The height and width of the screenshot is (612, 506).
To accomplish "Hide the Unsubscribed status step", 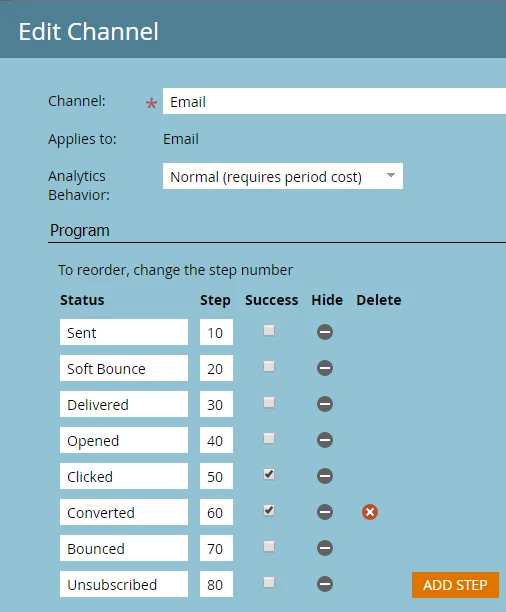I will coord(324,584).
